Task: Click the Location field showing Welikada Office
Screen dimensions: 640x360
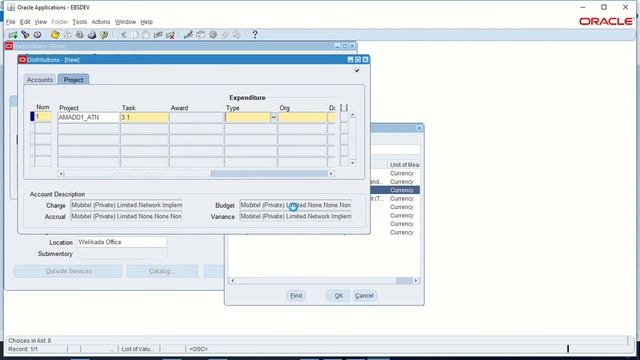Action: 122,242
